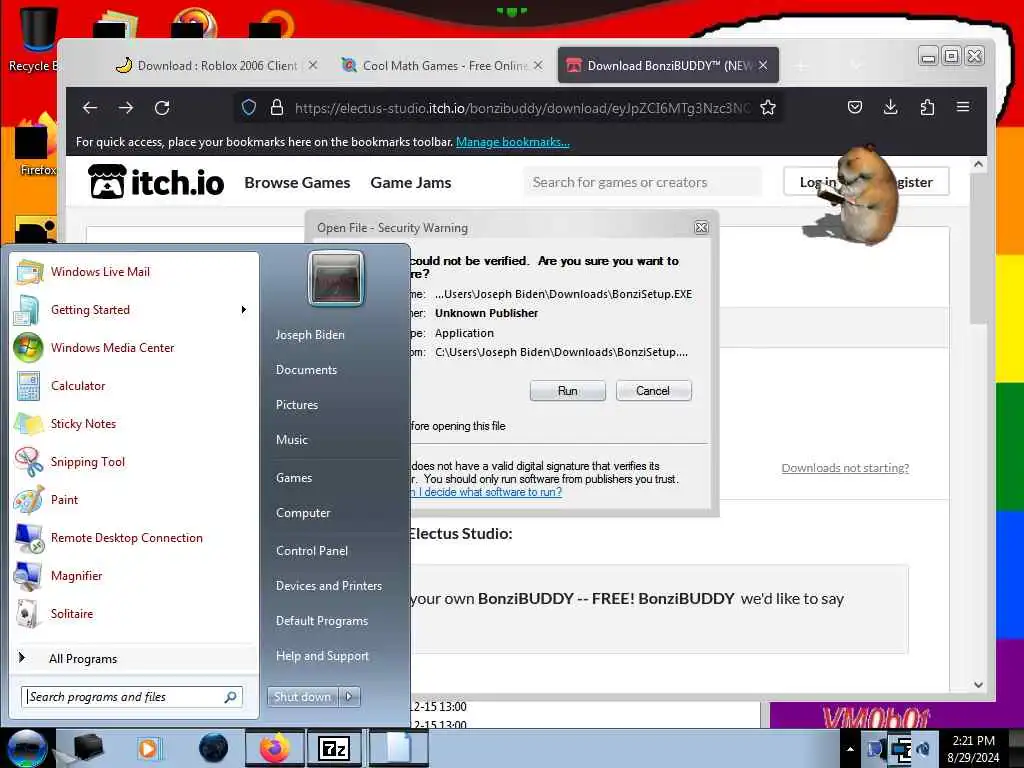Click the user account picture in Start menu
The height and width of the screenshot is (768, 1024).
pyautogui.click(x=336, y=278)
